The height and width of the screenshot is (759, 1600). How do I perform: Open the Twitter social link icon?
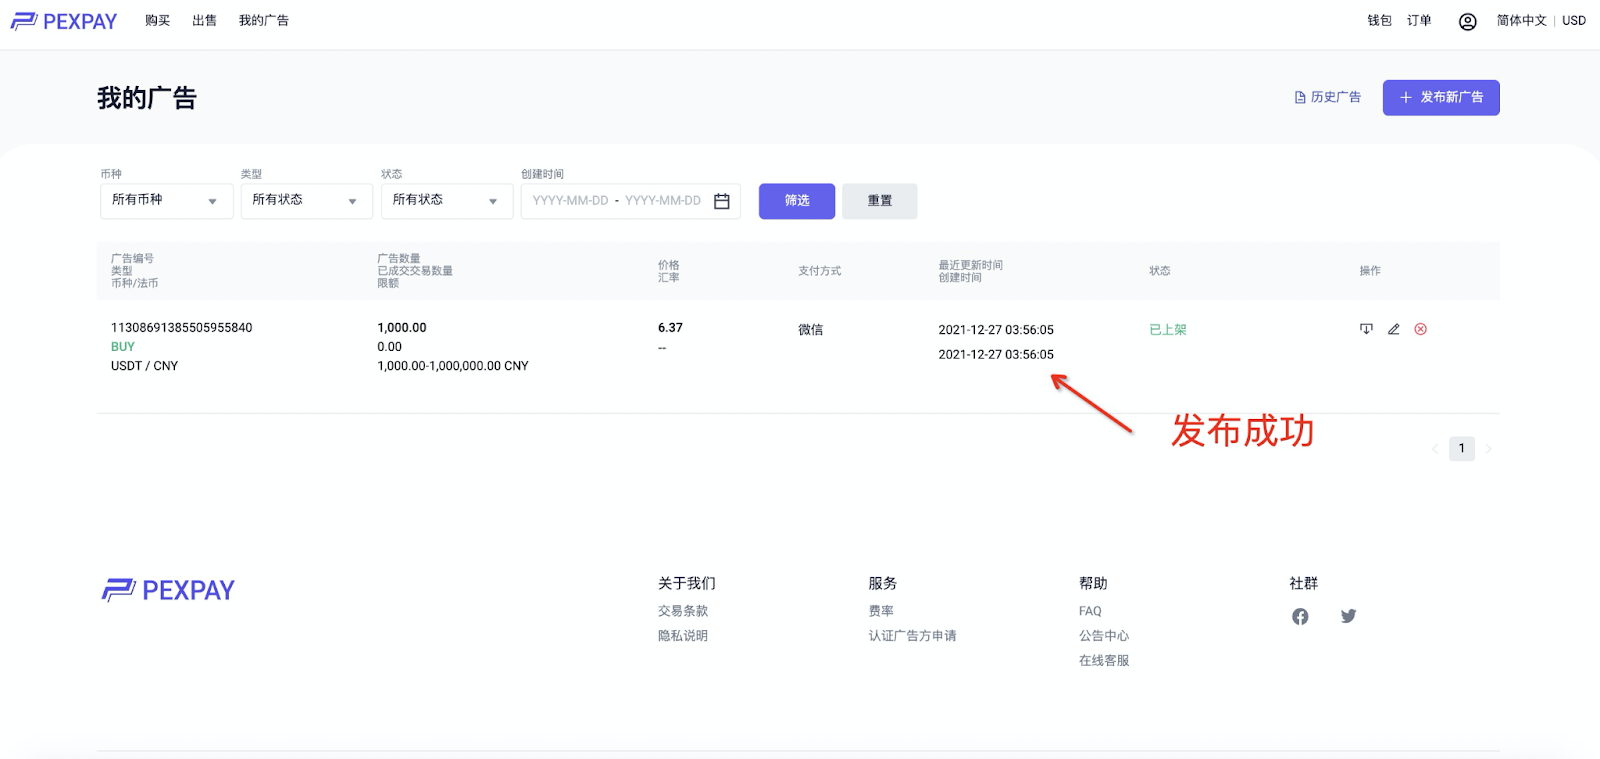[x=1348, y=616]
